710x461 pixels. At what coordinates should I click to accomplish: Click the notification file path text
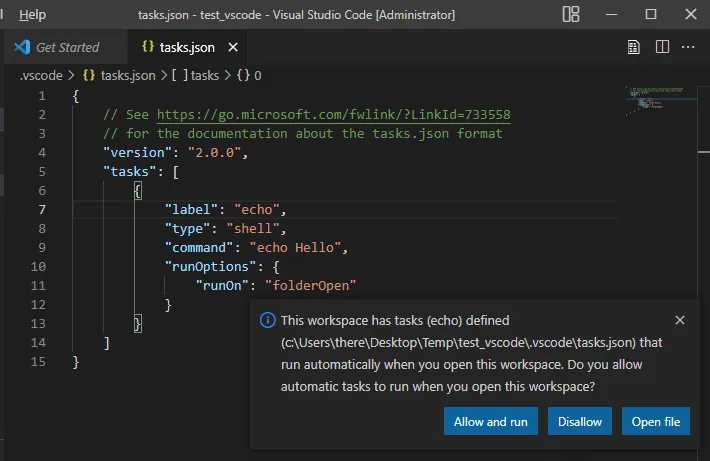click(458, 342)
